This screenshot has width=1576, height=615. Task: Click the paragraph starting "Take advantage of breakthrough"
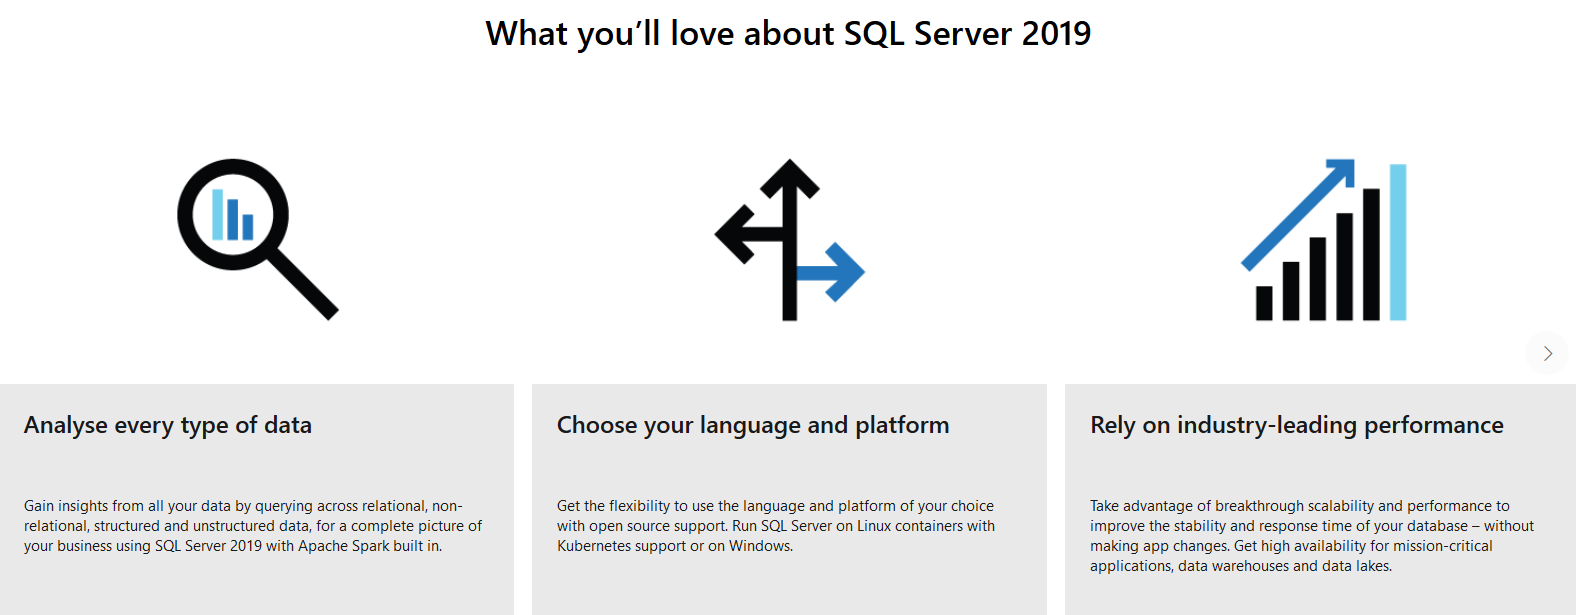1311,536
